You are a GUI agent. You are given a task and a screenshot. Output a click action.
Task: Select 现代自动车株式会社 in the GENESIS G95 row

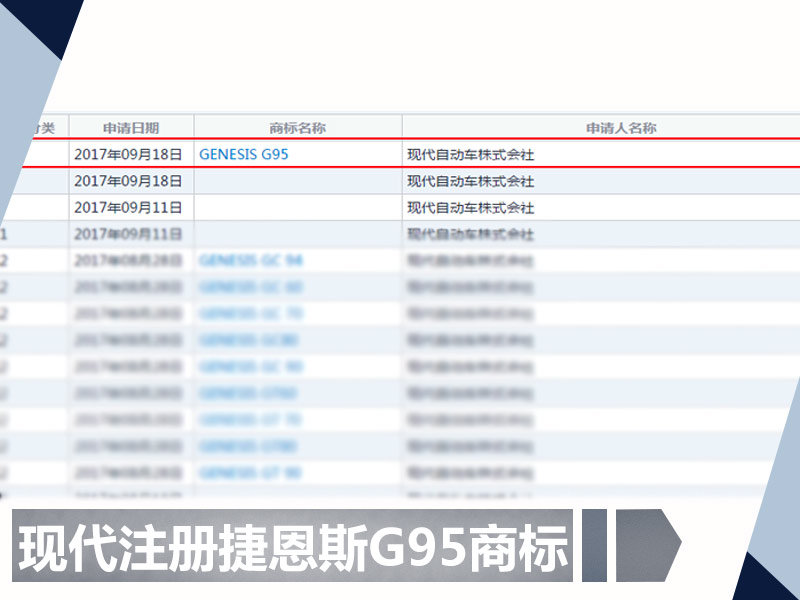point(470,155)
